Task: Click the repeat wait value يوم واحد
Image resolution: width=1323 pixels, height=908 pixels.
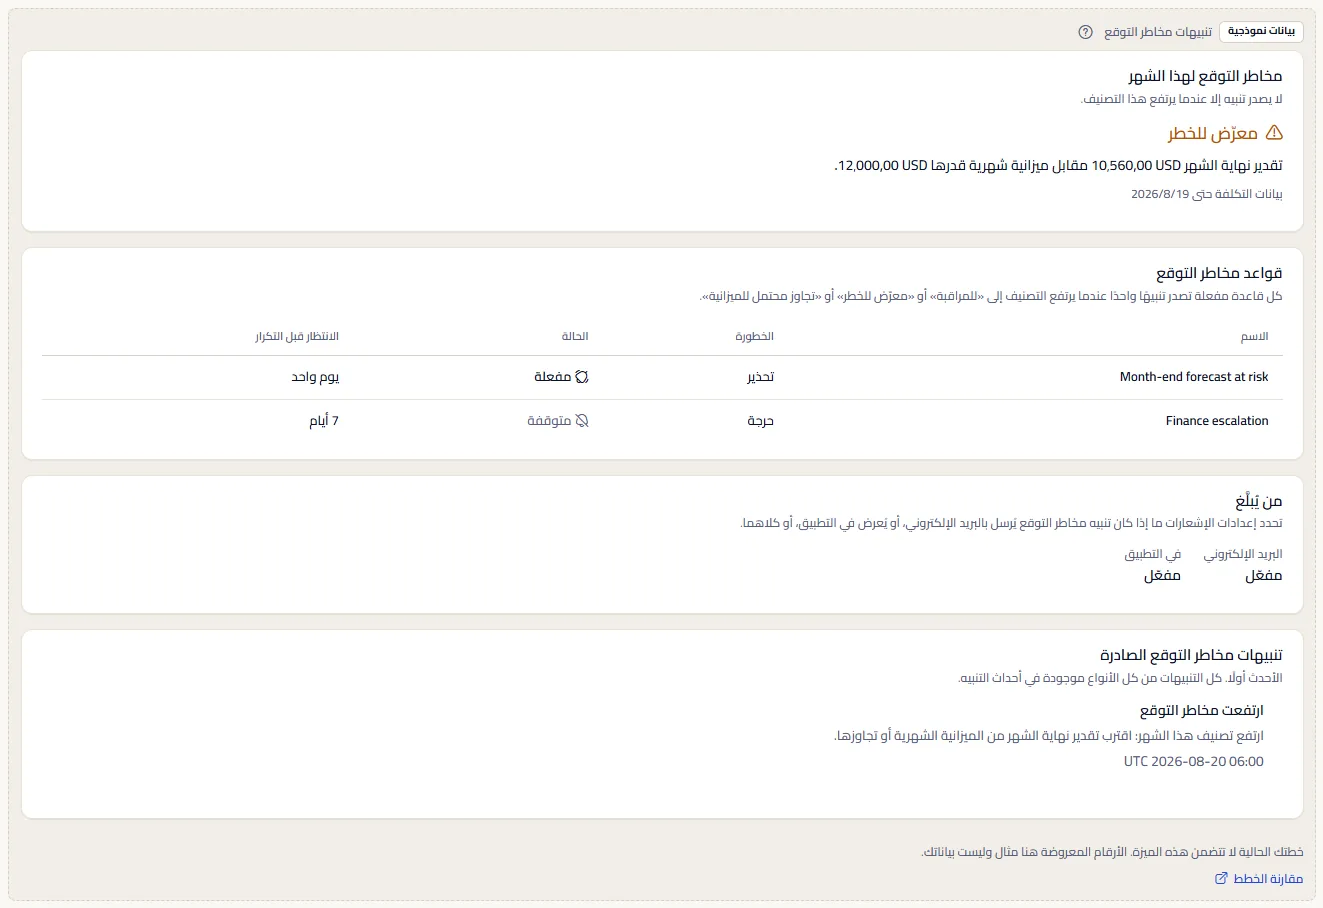Action: [315, 377]
